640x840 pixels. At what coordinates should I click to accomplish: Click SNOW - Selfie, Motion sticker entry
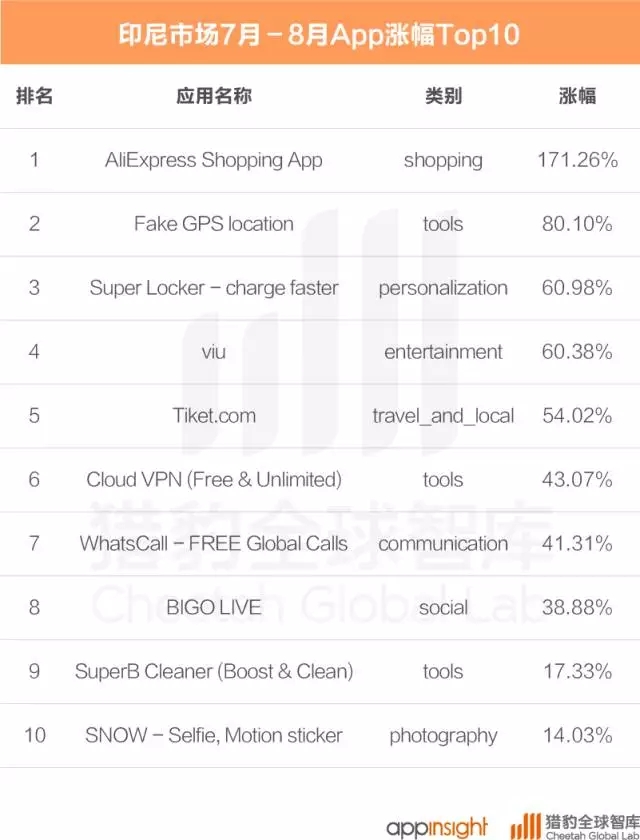tap(214, 735)
